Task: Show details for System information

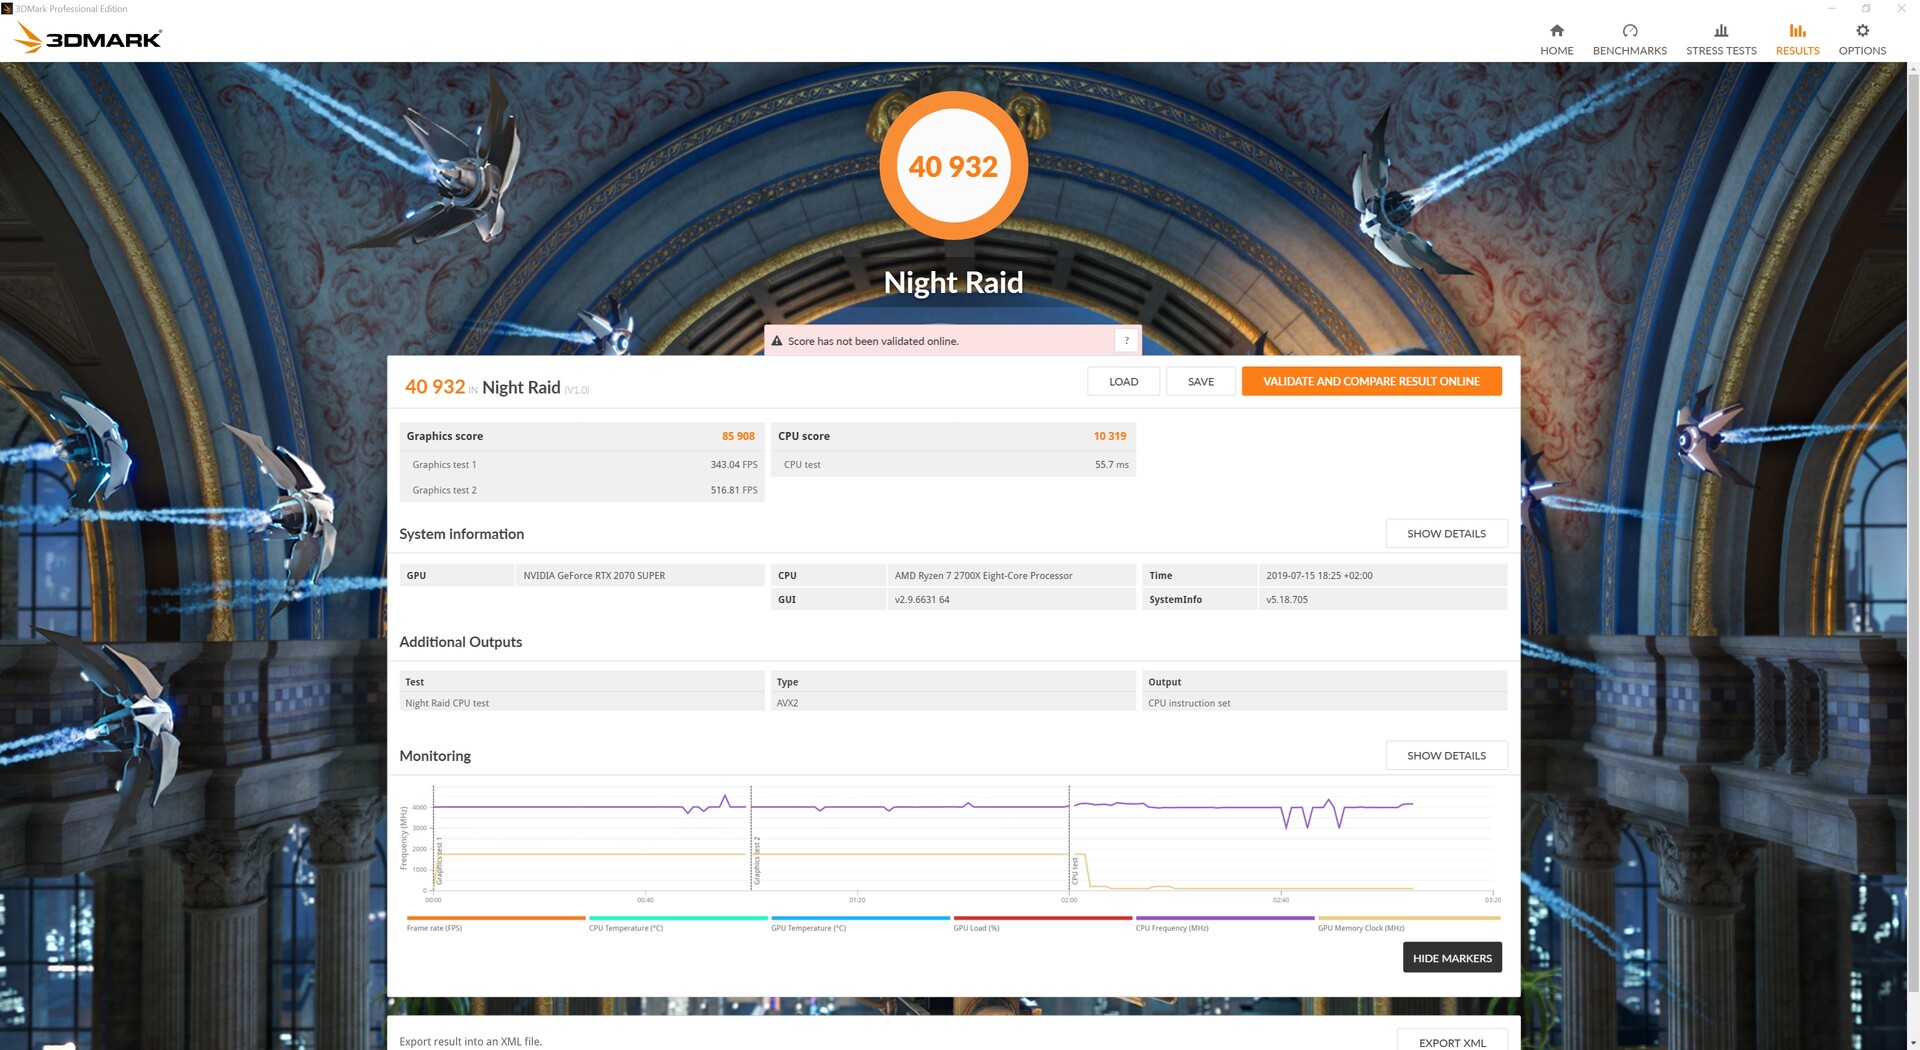Action: point(1446,534)
